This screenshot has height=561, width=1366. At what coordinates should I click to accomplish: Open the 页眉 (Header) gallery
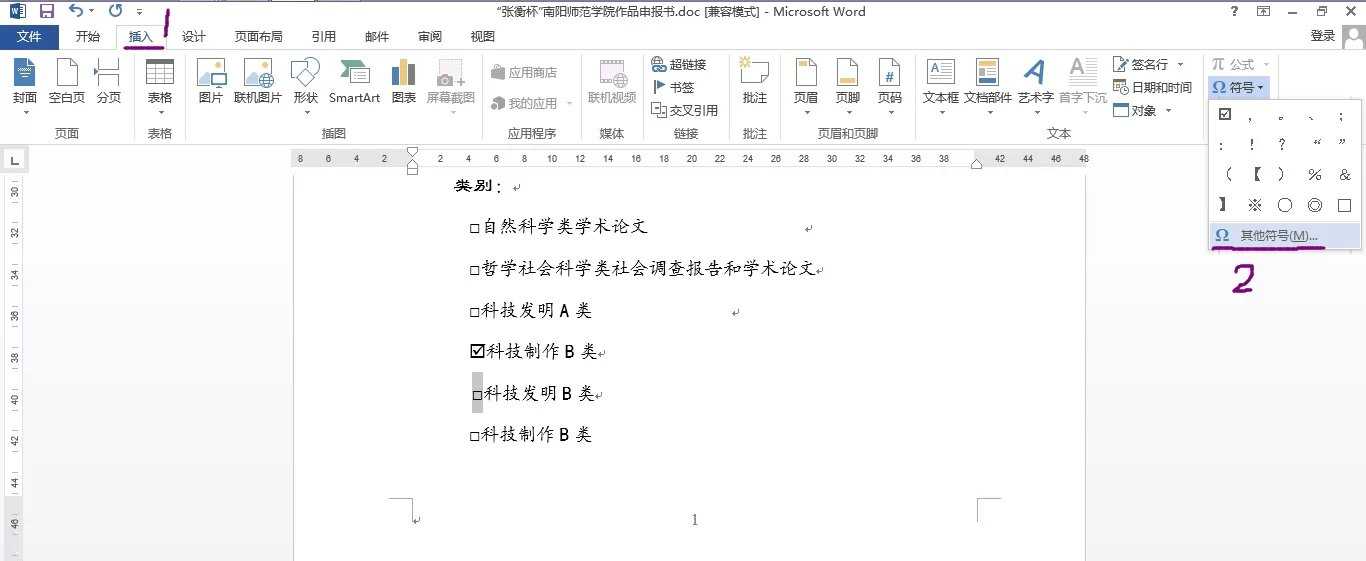point(806,86)
